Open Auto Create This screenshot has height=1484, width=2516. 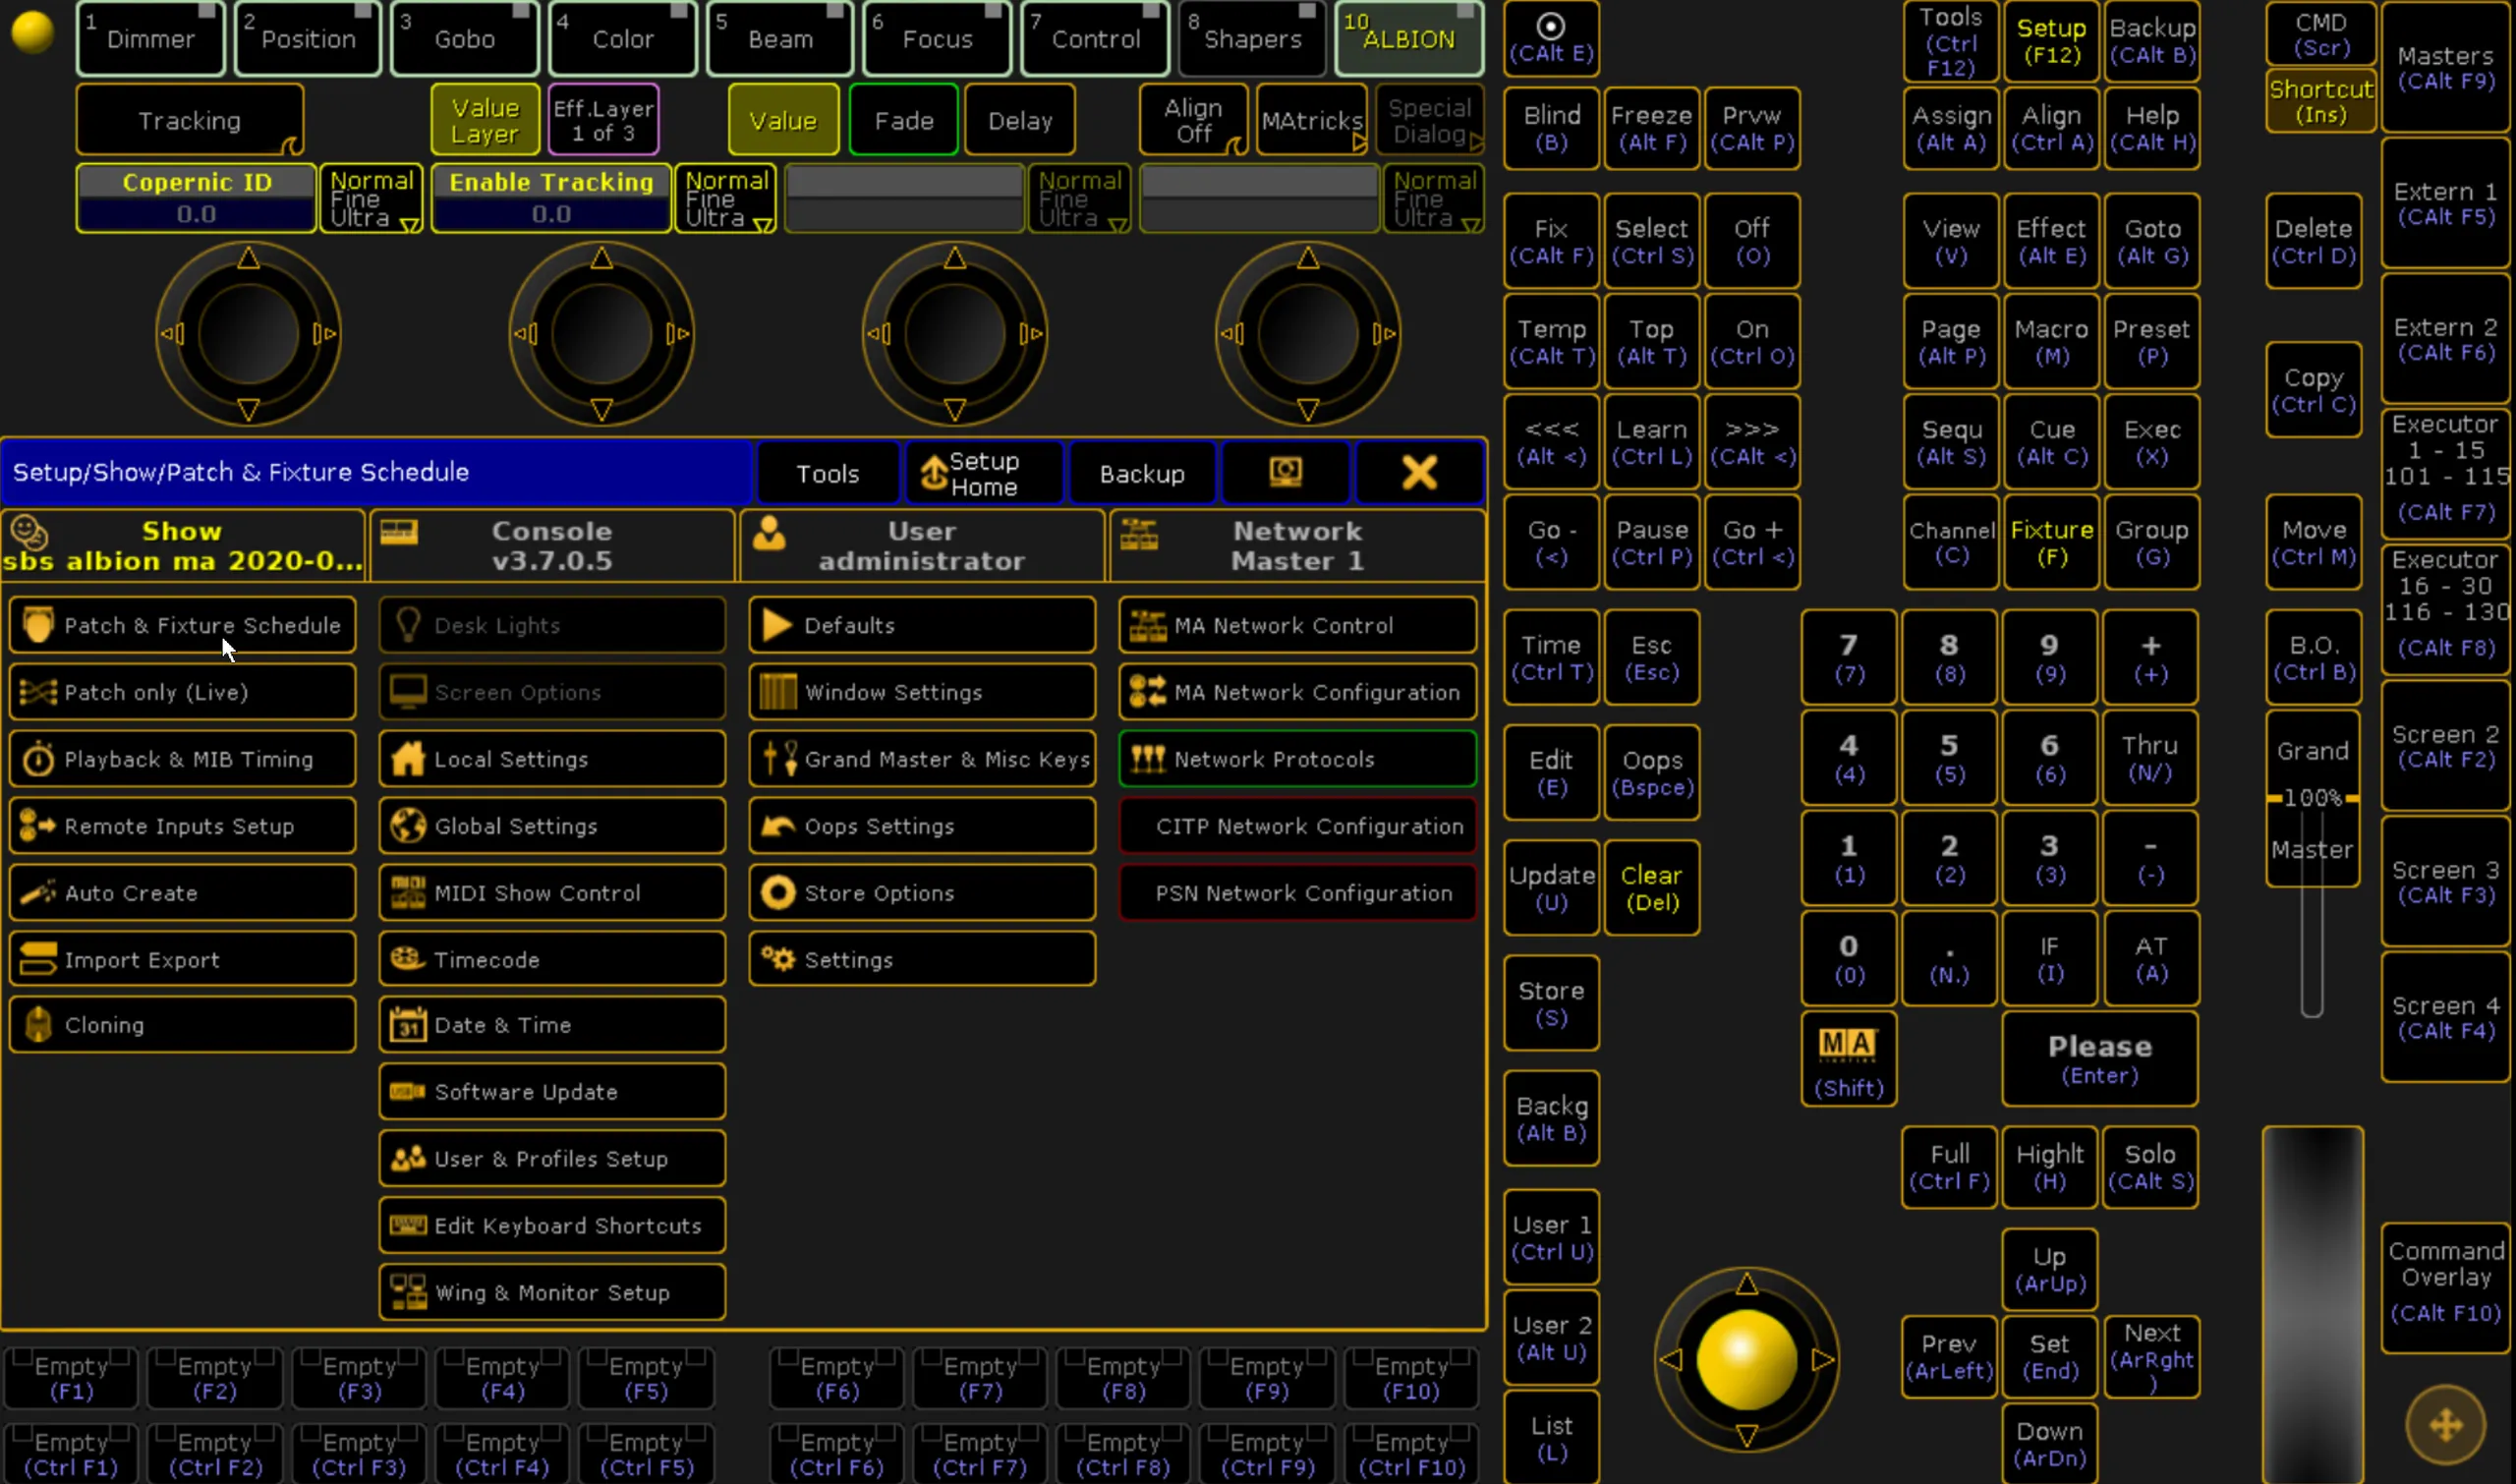point(183,893)
